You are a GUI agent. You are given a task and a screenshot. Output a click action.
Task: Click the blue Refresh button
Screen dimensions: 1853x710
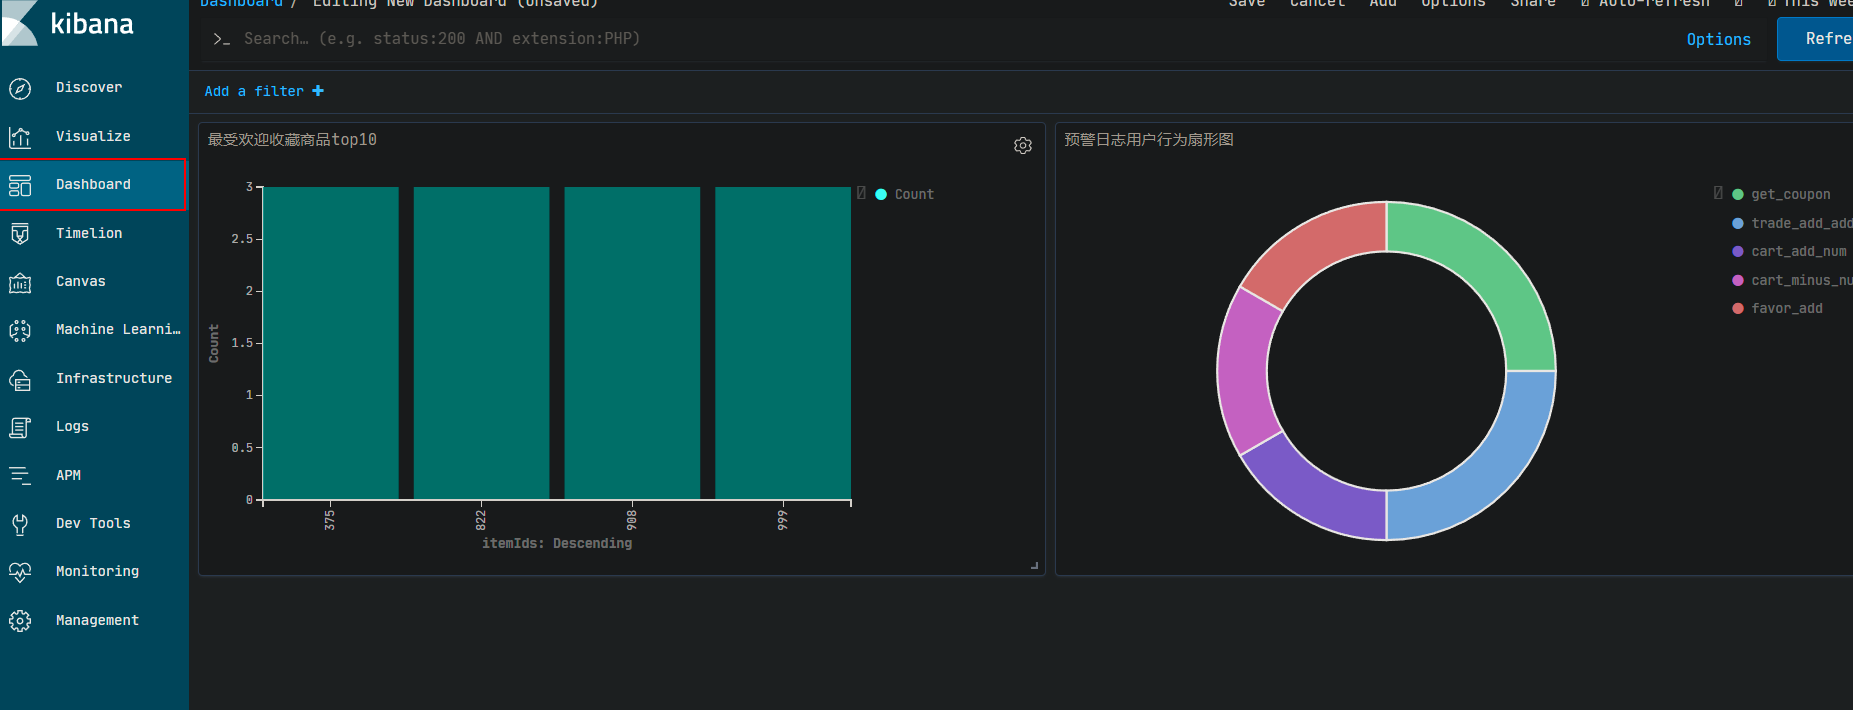point(1815,39)
